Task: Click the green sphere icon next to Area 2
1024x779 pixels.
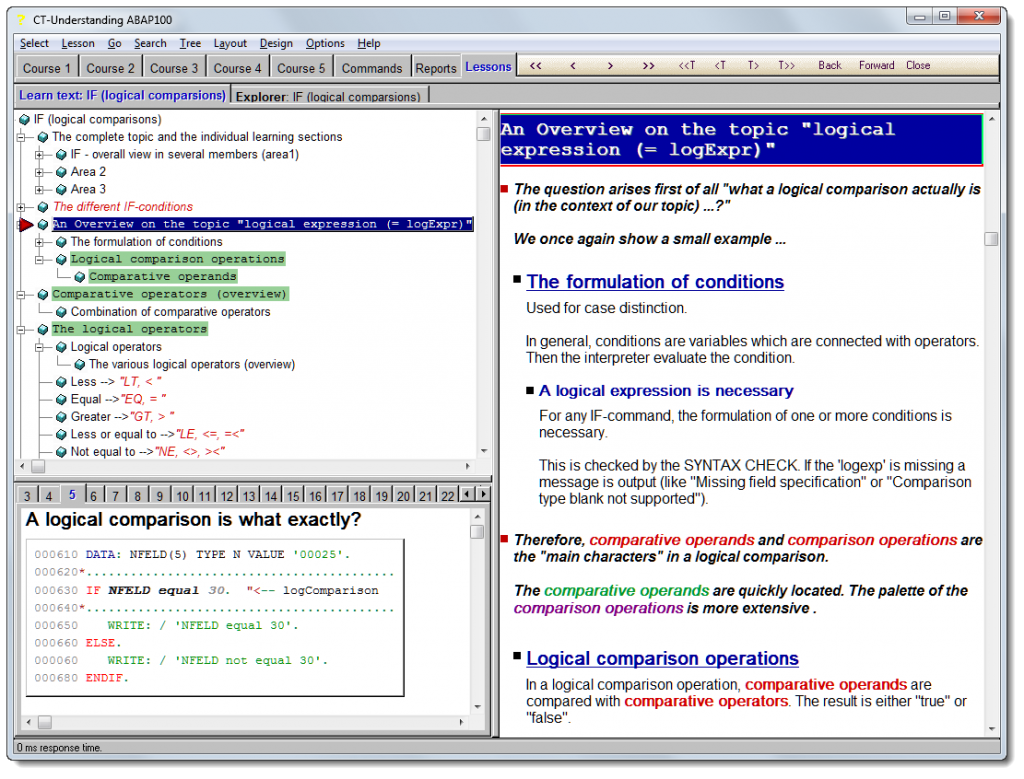Action: tap(60, 172)
